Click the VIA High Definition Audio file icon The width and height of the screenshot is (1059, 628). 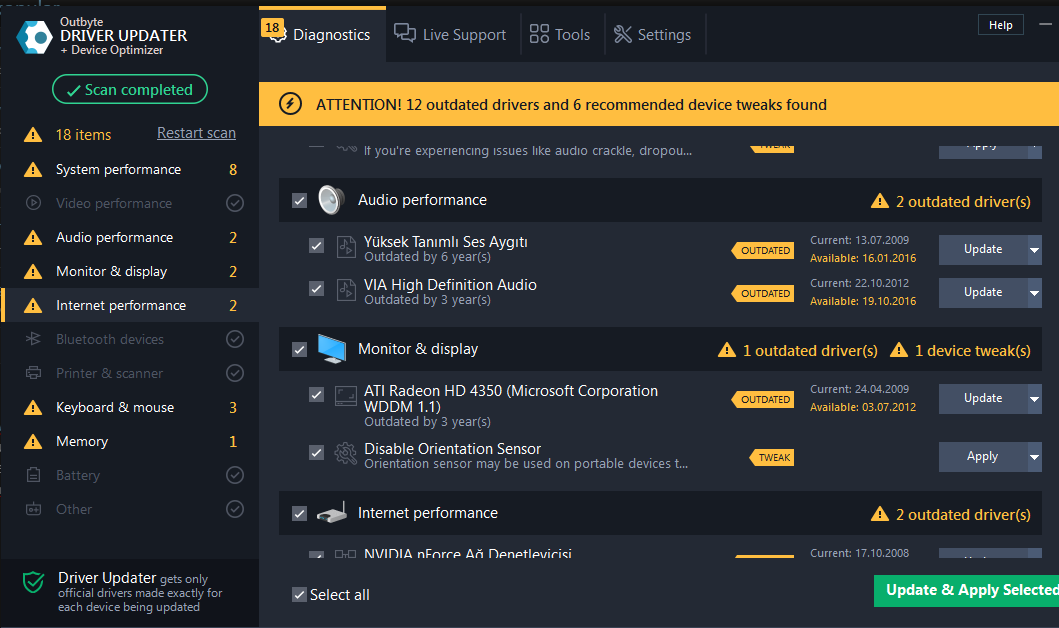(x=346, y=290)
